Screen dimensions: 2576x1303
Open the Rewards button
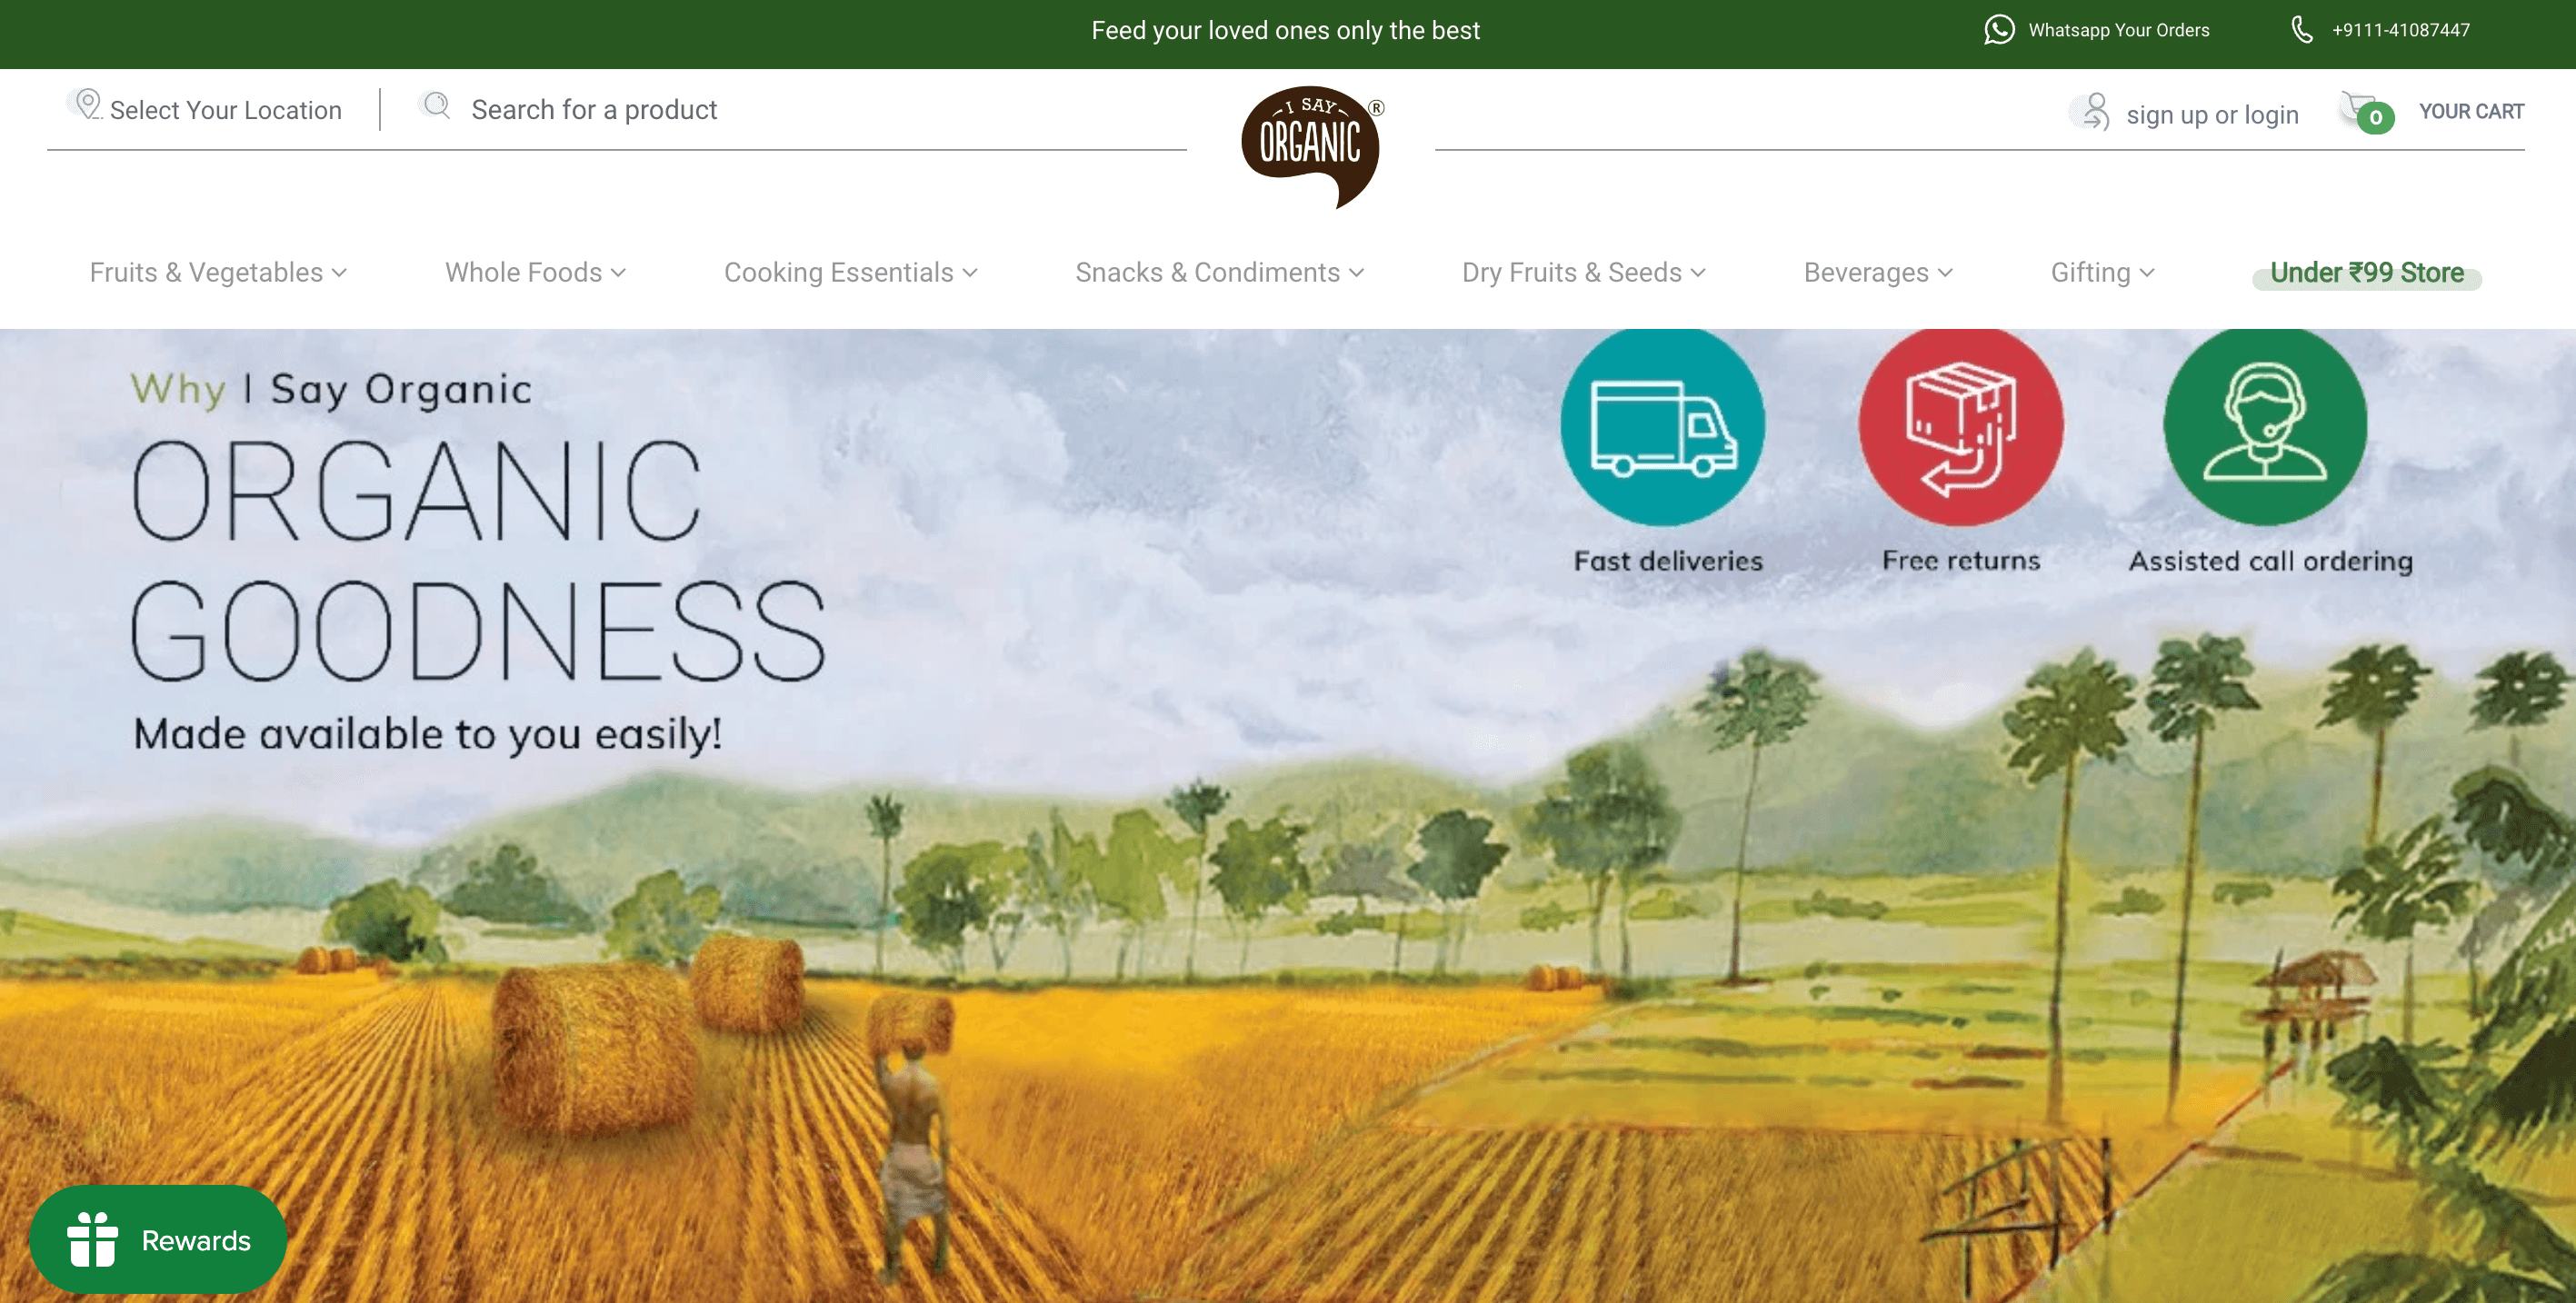[x=158, y=1239]
